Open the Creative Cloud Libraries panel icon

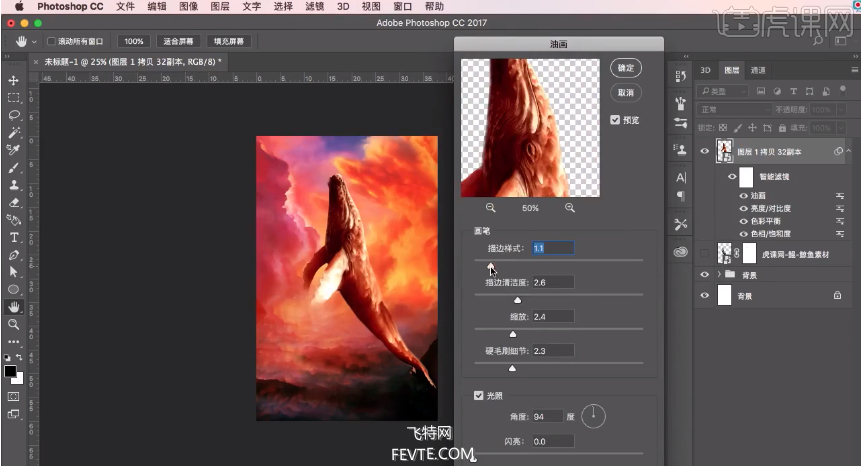(x=681, y=252)
